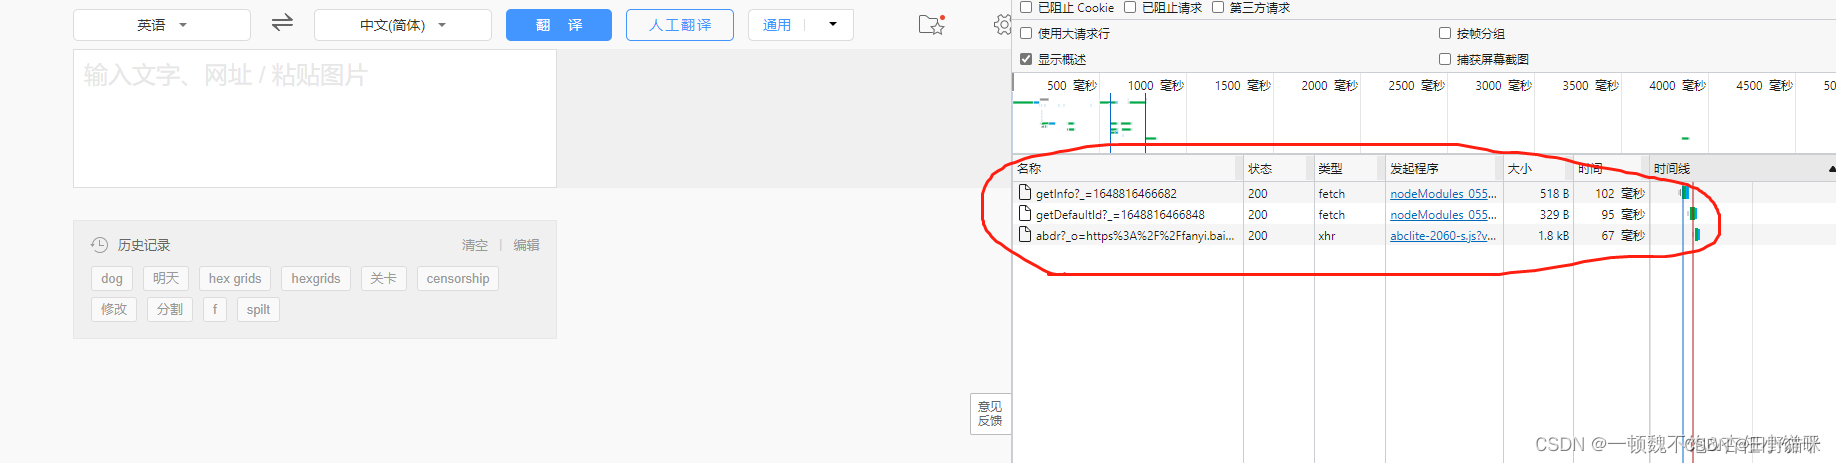Viewport: 1836px width, 463px height.
Task: Select the censorship history tag
Action: (x=458, y=278)
